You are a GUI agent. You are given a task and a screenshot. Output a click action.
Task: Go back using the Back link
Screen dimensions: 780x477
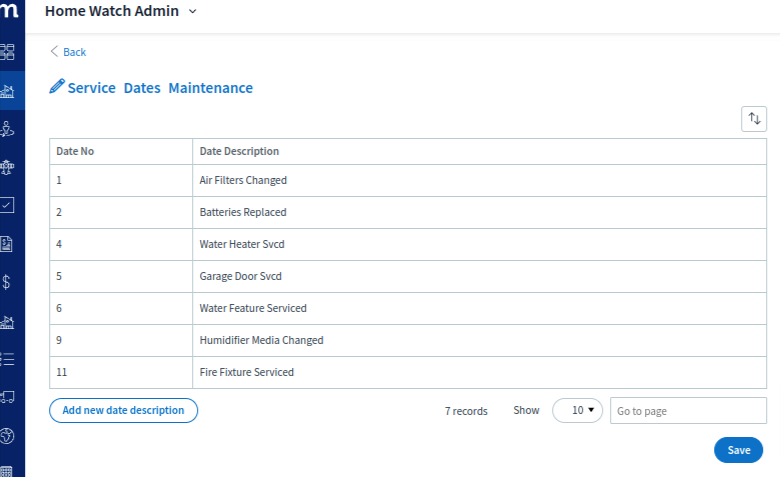pos(68,52)
